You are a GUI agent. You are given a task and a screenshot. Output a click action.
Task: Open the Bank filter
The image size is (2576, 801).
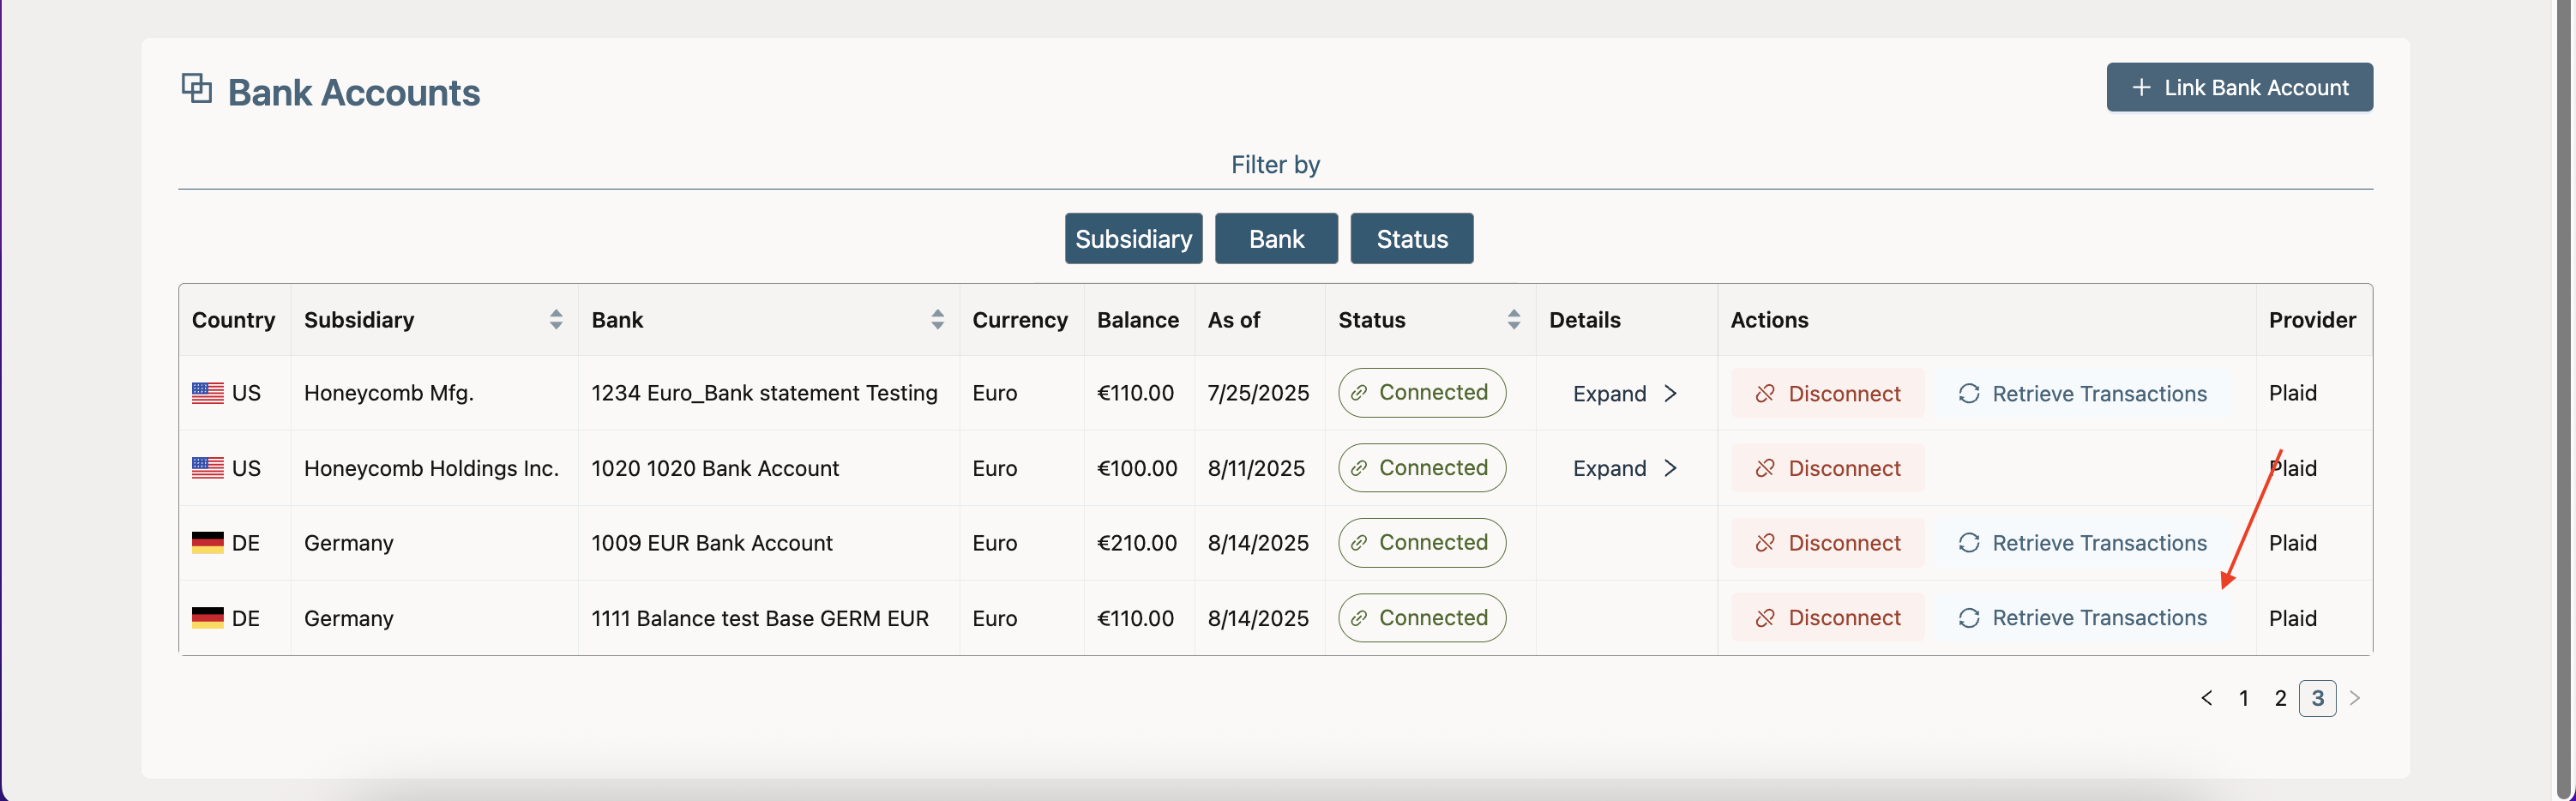[x=1276, y=239]
